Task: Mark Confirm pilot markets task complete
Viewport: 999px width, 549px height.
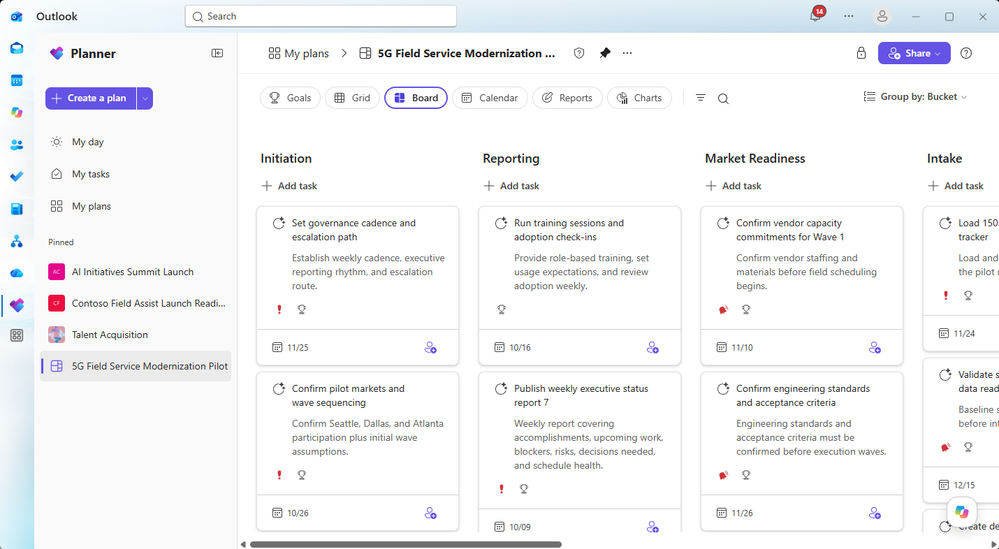Action: tap(278, 389)
